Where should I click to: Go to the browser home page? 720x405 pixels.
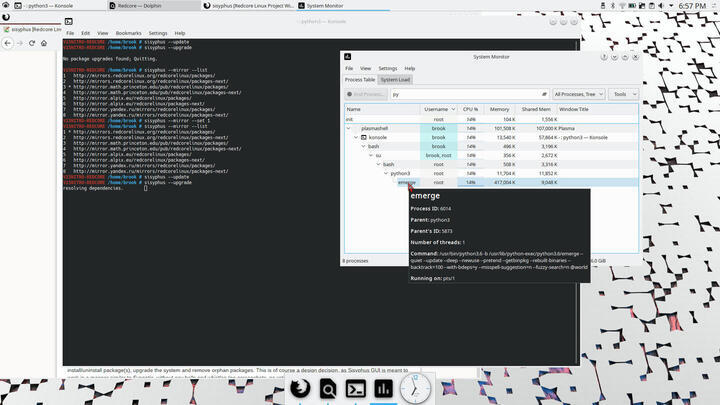(x=44, y=43)
